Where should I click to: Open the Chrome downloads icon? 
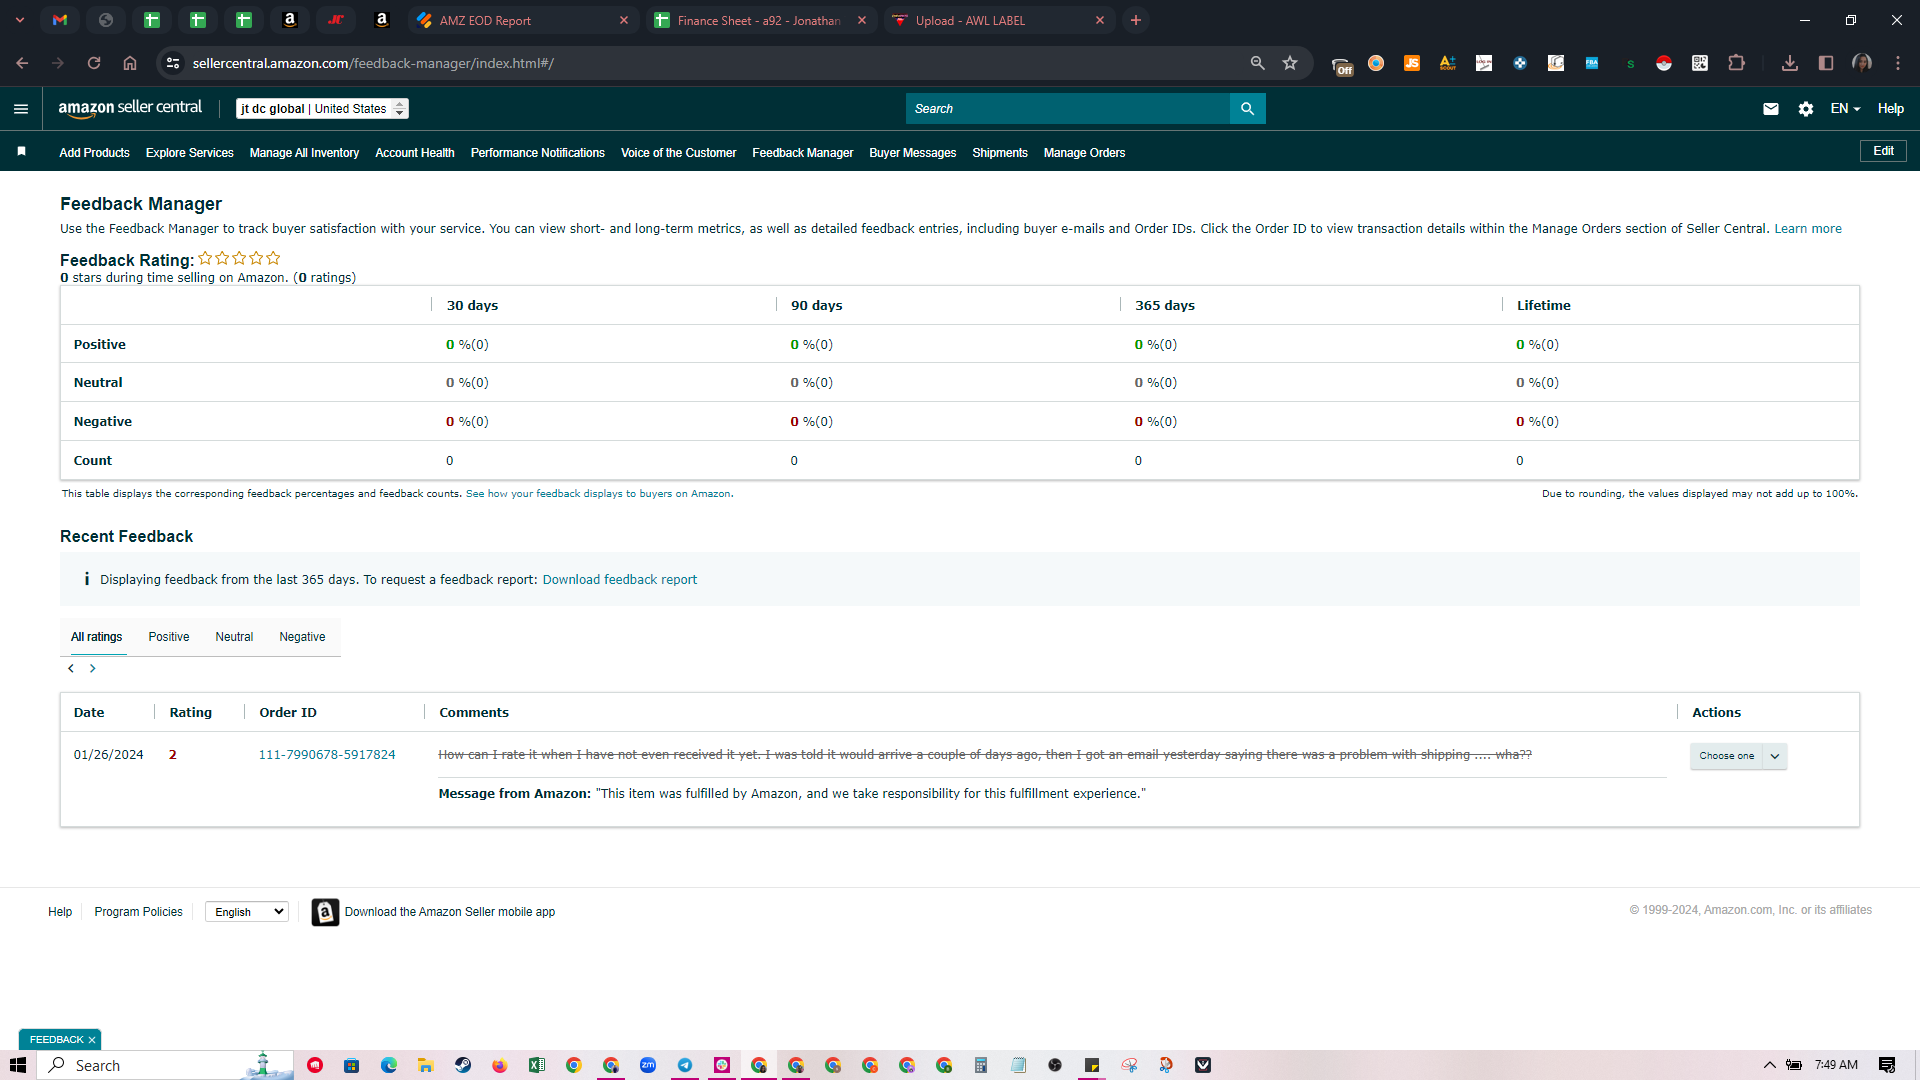(x=1790, y=63)
